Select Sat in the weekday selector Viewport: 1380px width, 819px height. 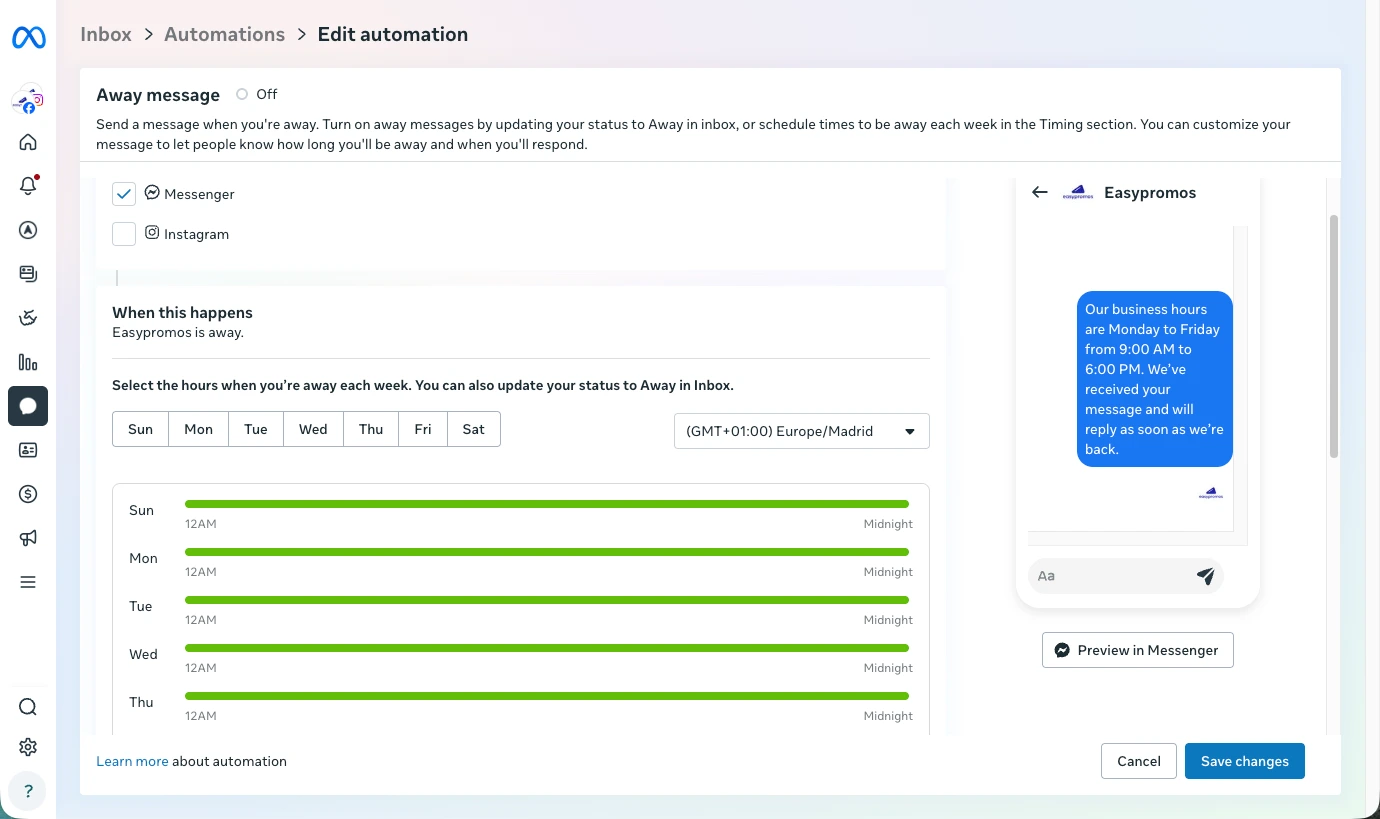click(x=473, y=428)
